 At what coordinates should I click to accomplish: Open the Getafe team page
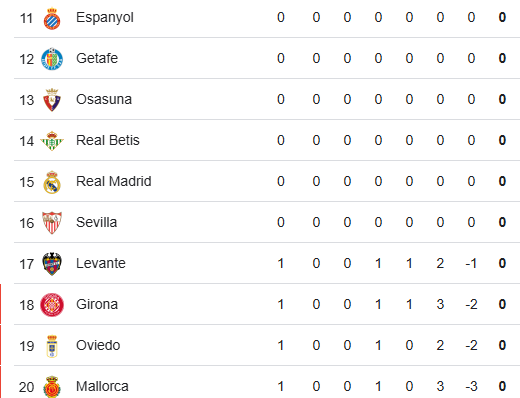[x=97, y=58]
